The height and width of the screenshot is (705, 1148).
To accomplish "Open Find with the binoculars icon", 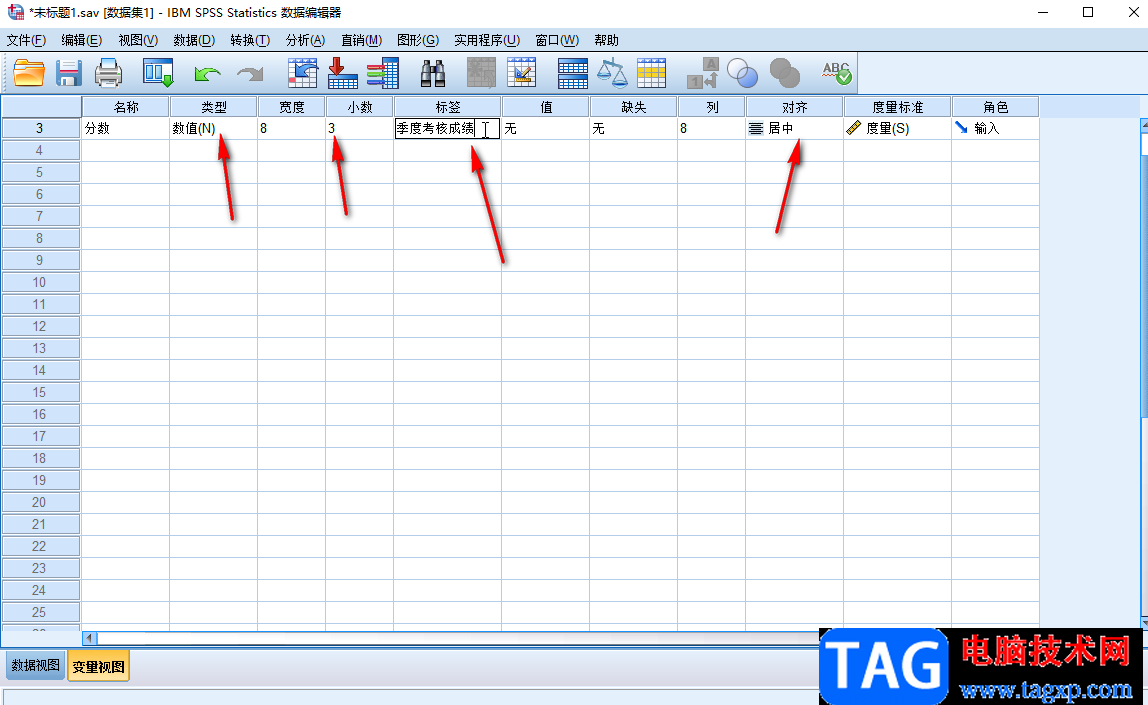I will [433, 73].
